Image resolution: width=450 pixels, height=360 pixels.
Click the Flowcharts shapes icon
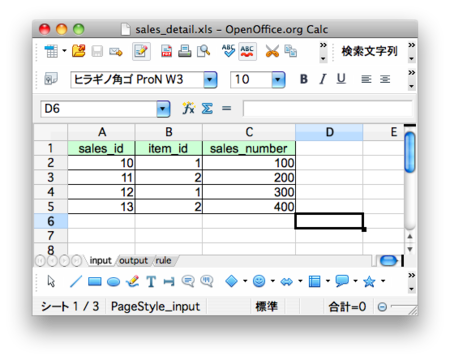click(x=314, y=282)
